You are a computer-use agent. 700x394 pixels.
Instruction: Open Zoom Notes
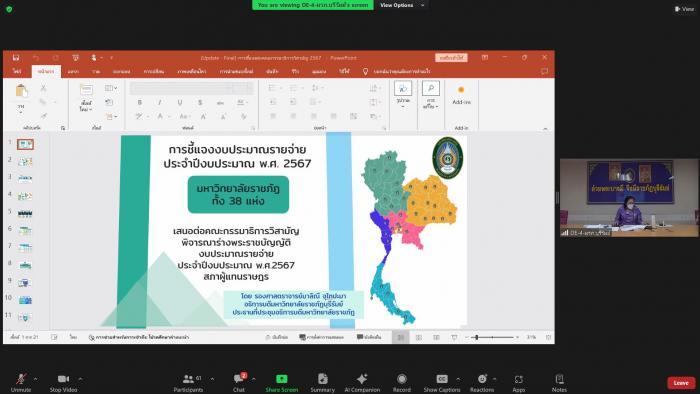pyautogui.click(x=559, y=382)
